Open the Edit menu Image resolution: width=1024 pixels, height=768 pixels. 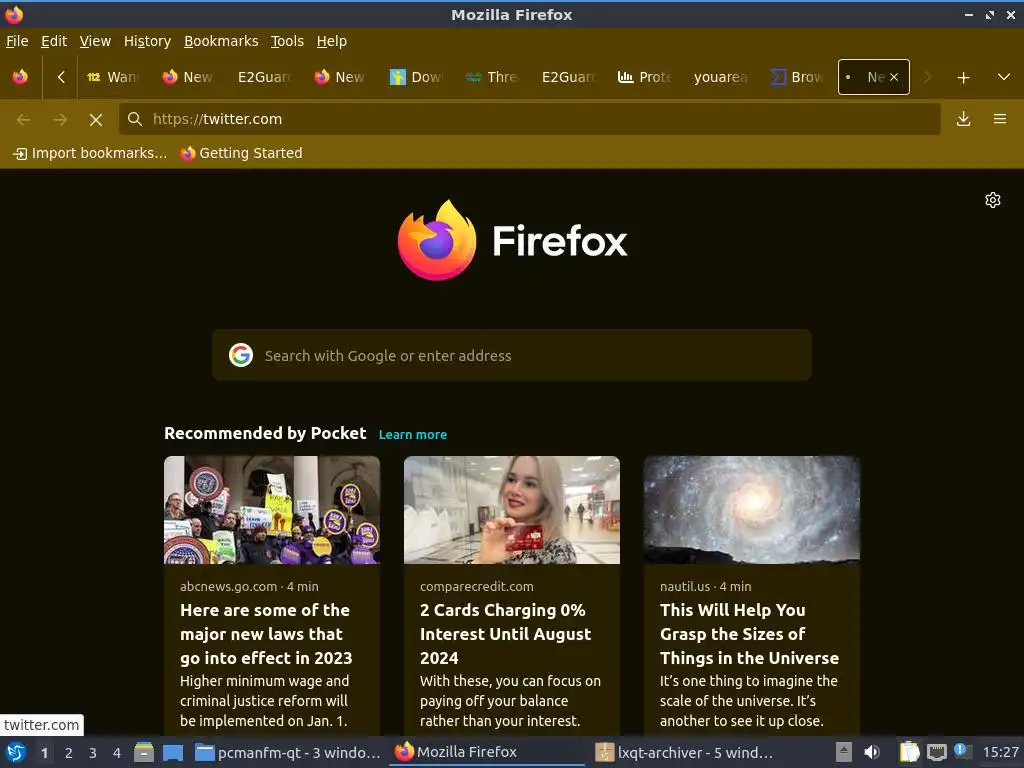pyautogui.click(x=54, y=41)
